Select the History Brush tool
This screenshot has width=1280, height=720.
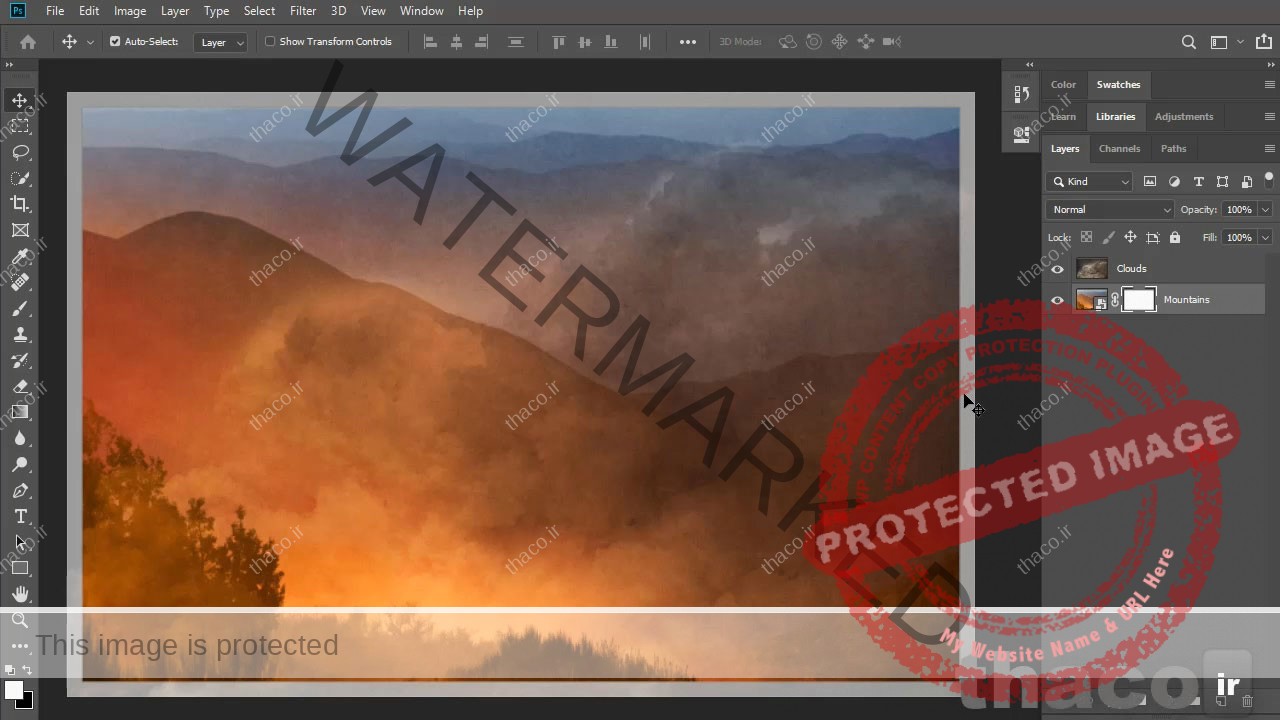pos(20,361)
